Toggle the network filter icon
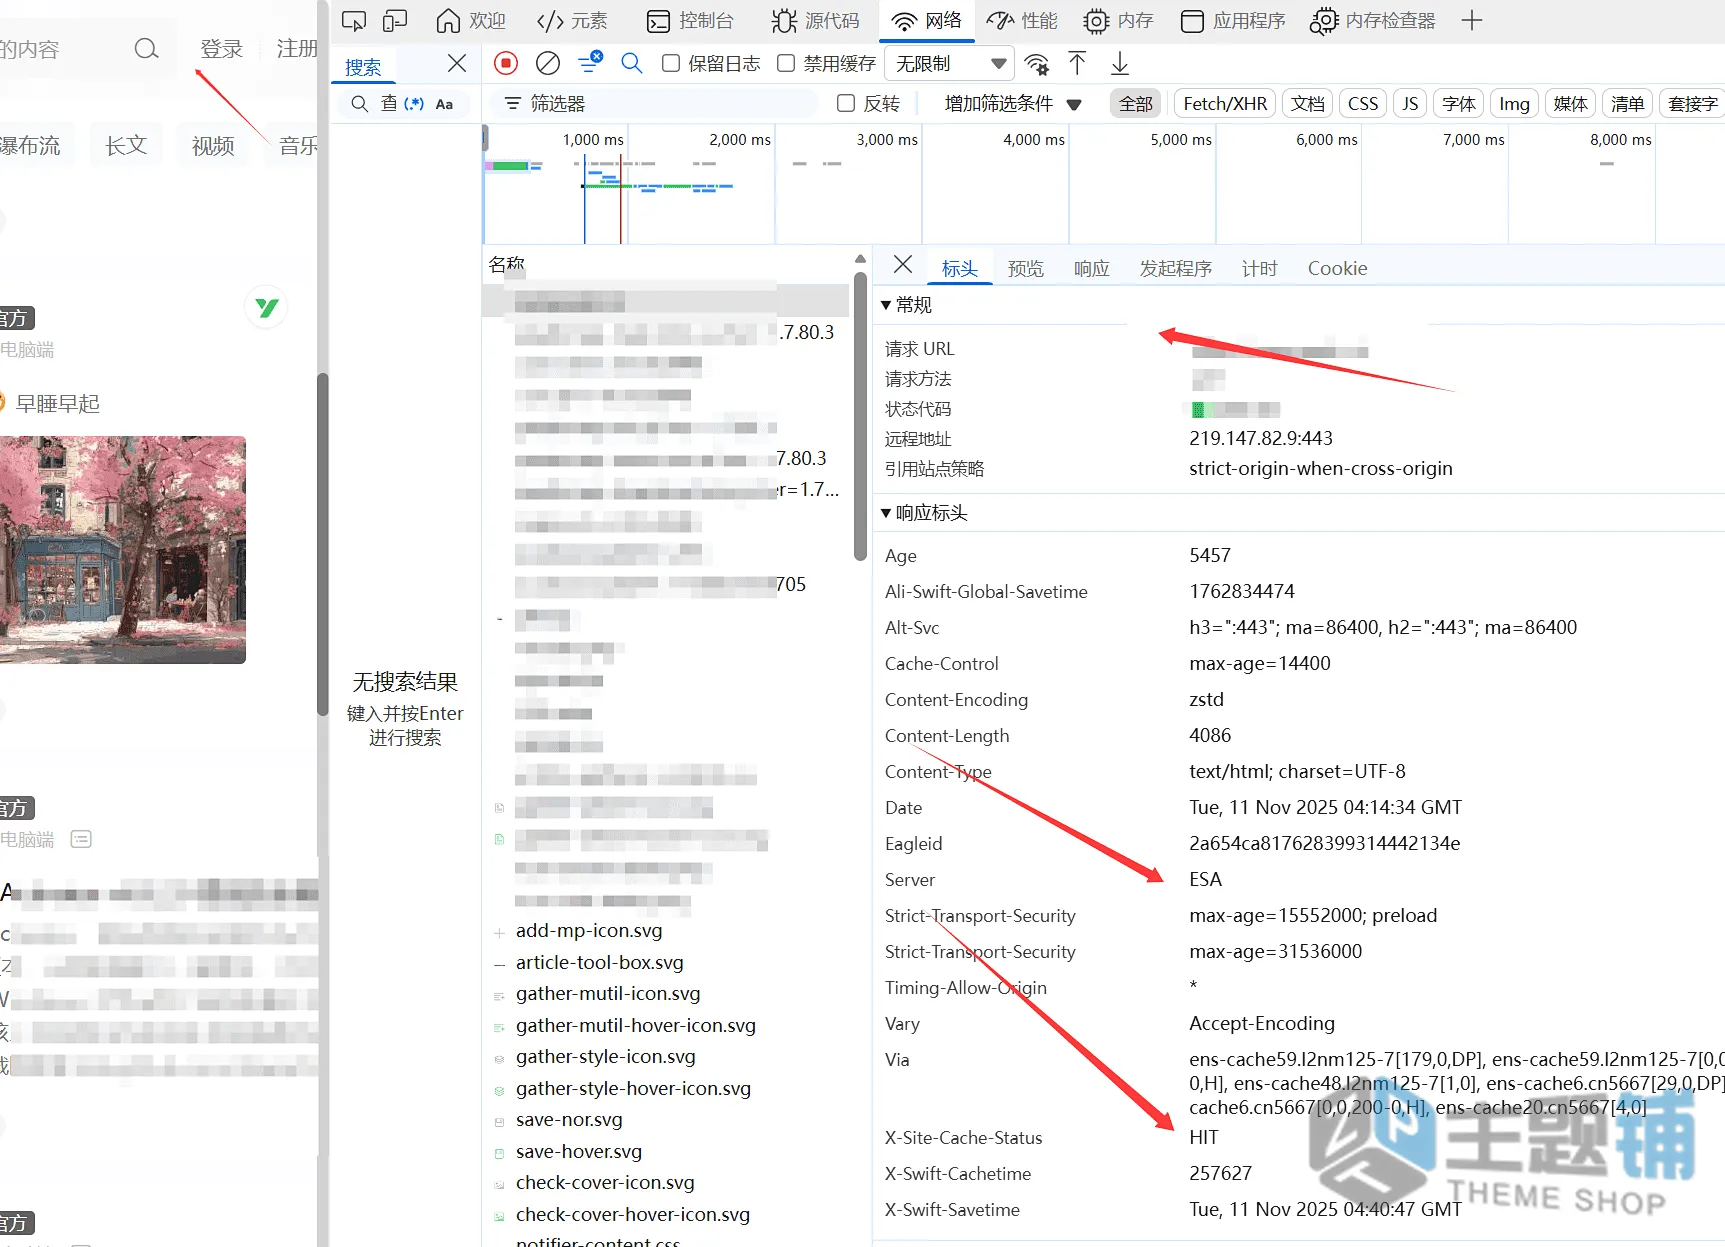The width and height of the screenshot is (1725, 1247). click(x=590, y=63)
